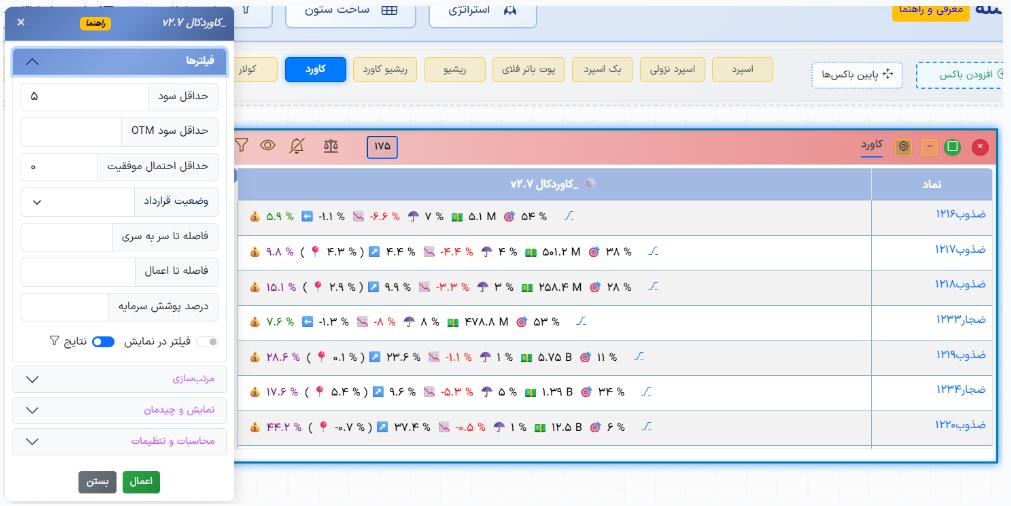The height and width of the screenshot is (506, 1011).
Task: Click the حداقل سود OTM input field
Action: [x=119, y=131]
